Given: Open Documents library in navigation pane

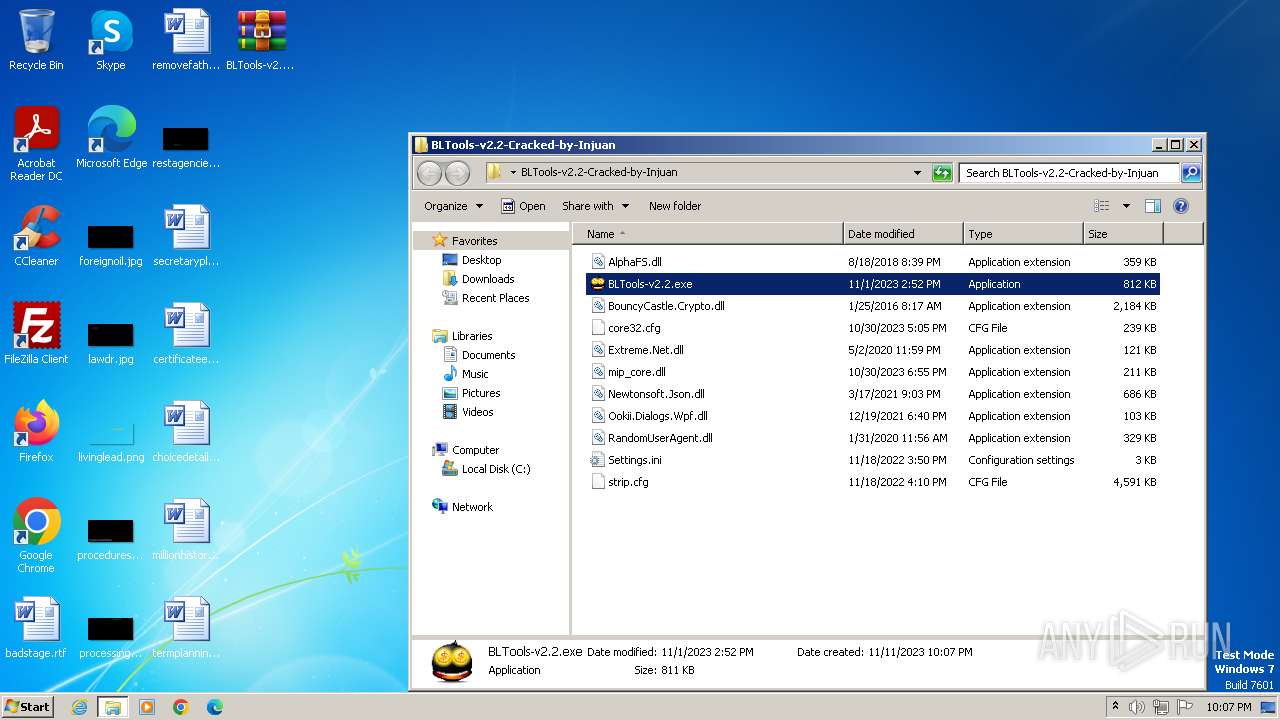Looking at the screenshot, I should [x=488, y=355].
